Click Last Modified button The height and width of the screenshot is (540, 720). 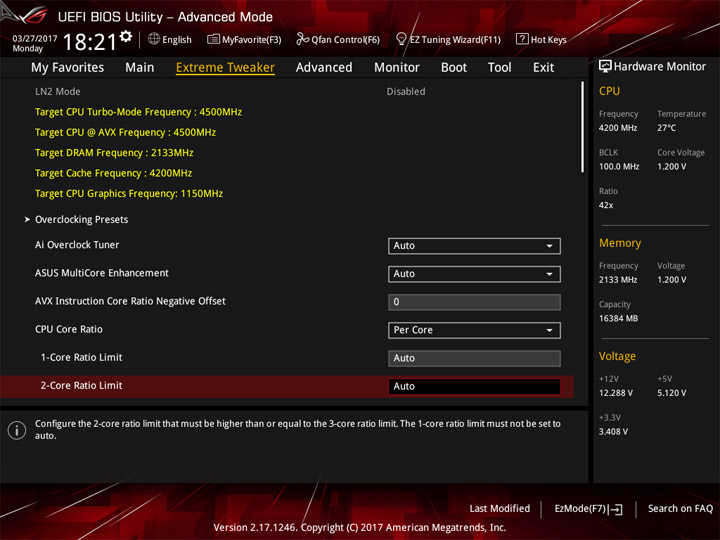click(x=500, y=508)
